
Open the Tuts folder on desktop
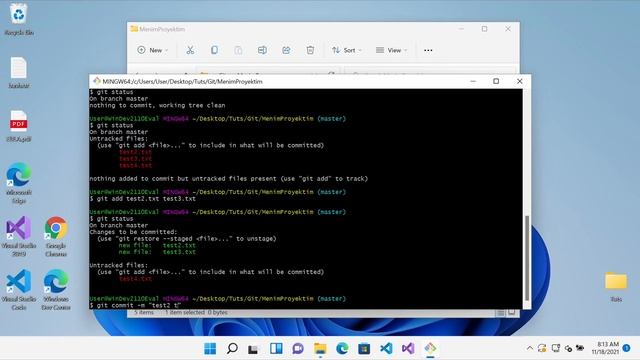coord(616,286)
